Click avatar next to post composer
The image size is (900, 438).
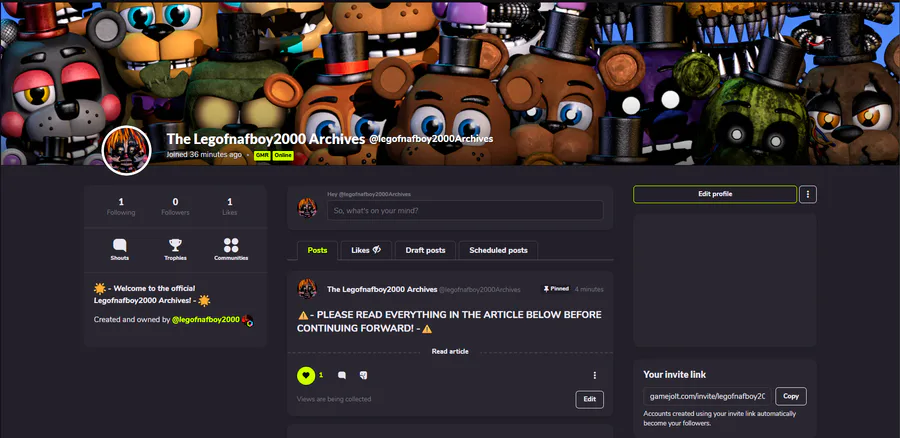[x=307, y=208]
